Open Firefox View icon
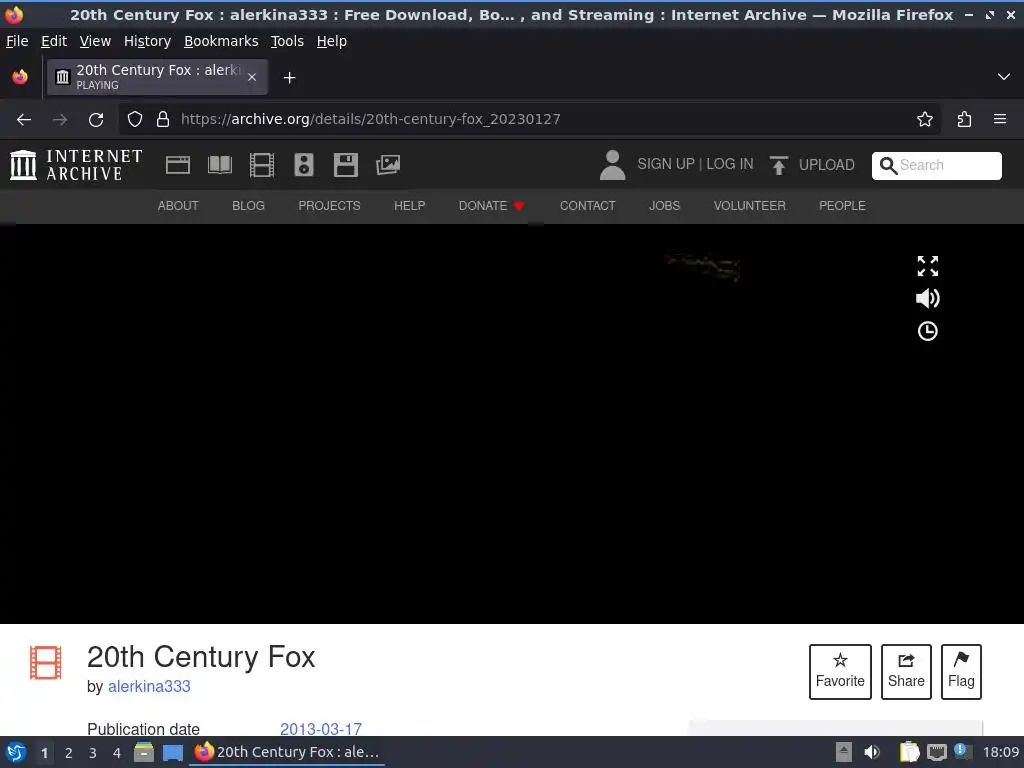The height and width of the screenshot is (768, 1024). pyautogui.click(x=20, y=77)
